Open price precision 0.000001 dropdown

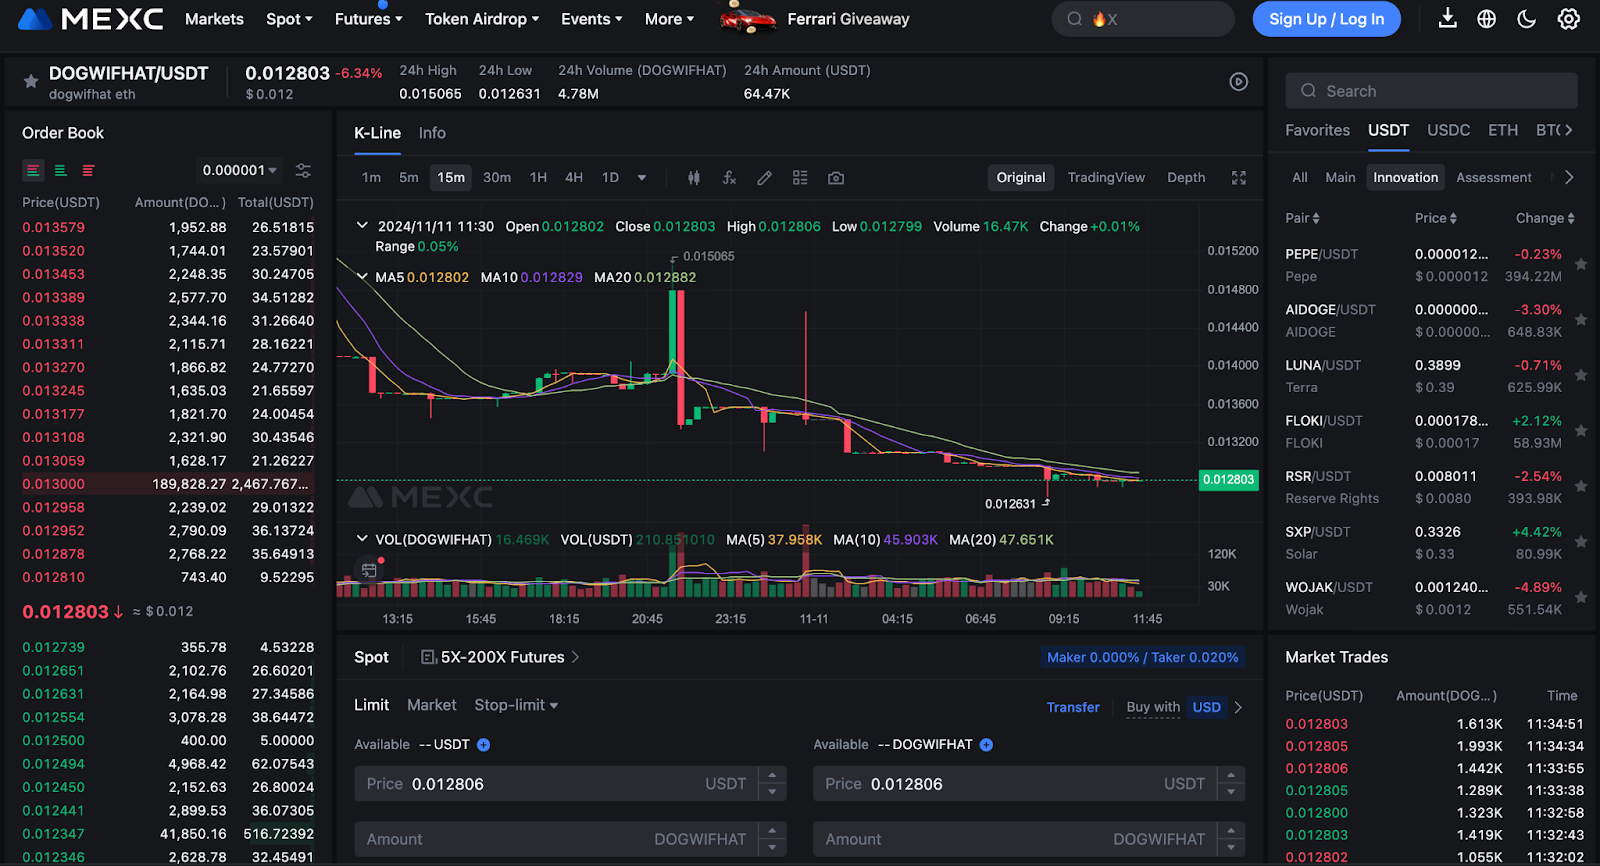point(240,171)
